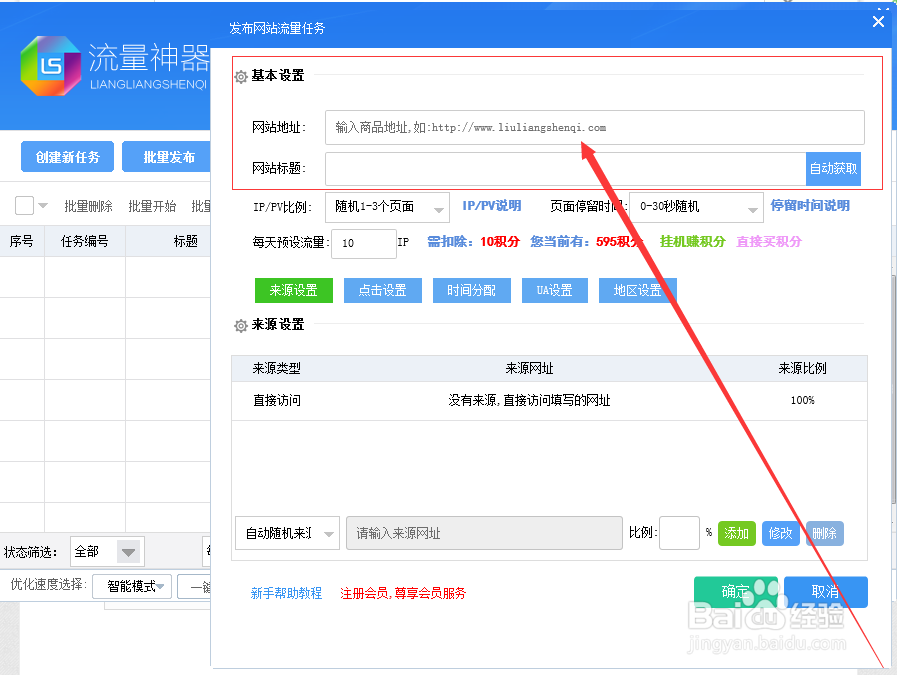Open the 时间分配 panel
This screenshot has height=675, width=897.
point(471,289)
